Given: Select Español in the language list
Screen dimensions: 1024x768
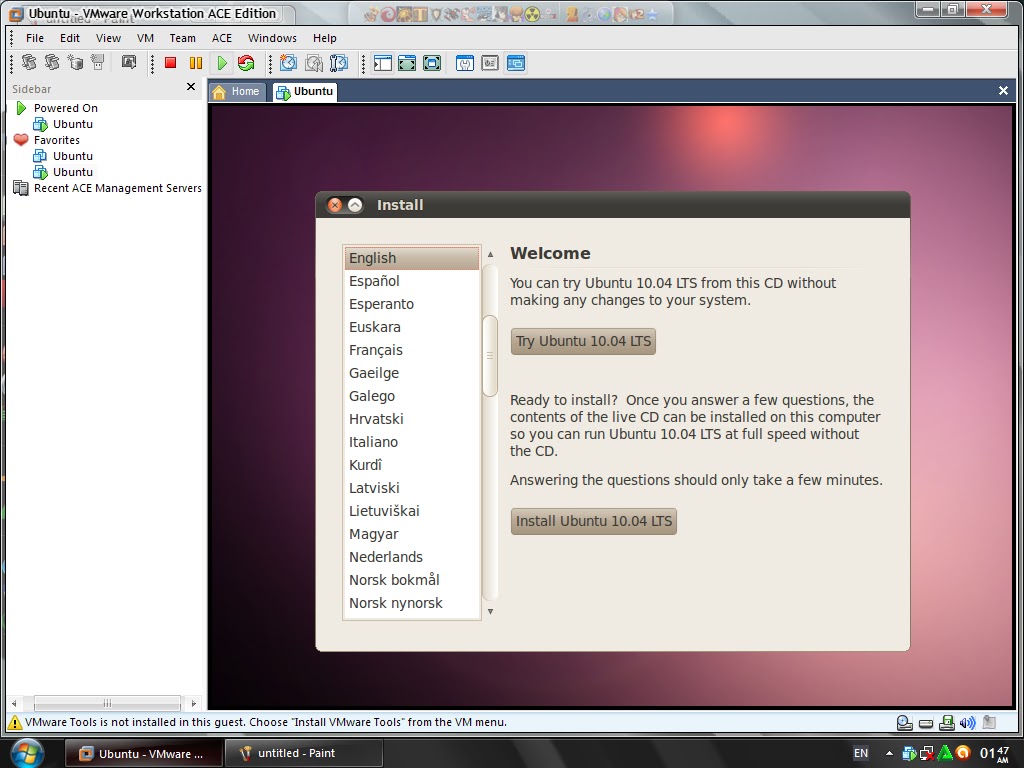Looking at the screenshot, I should [x=411, y=281].
